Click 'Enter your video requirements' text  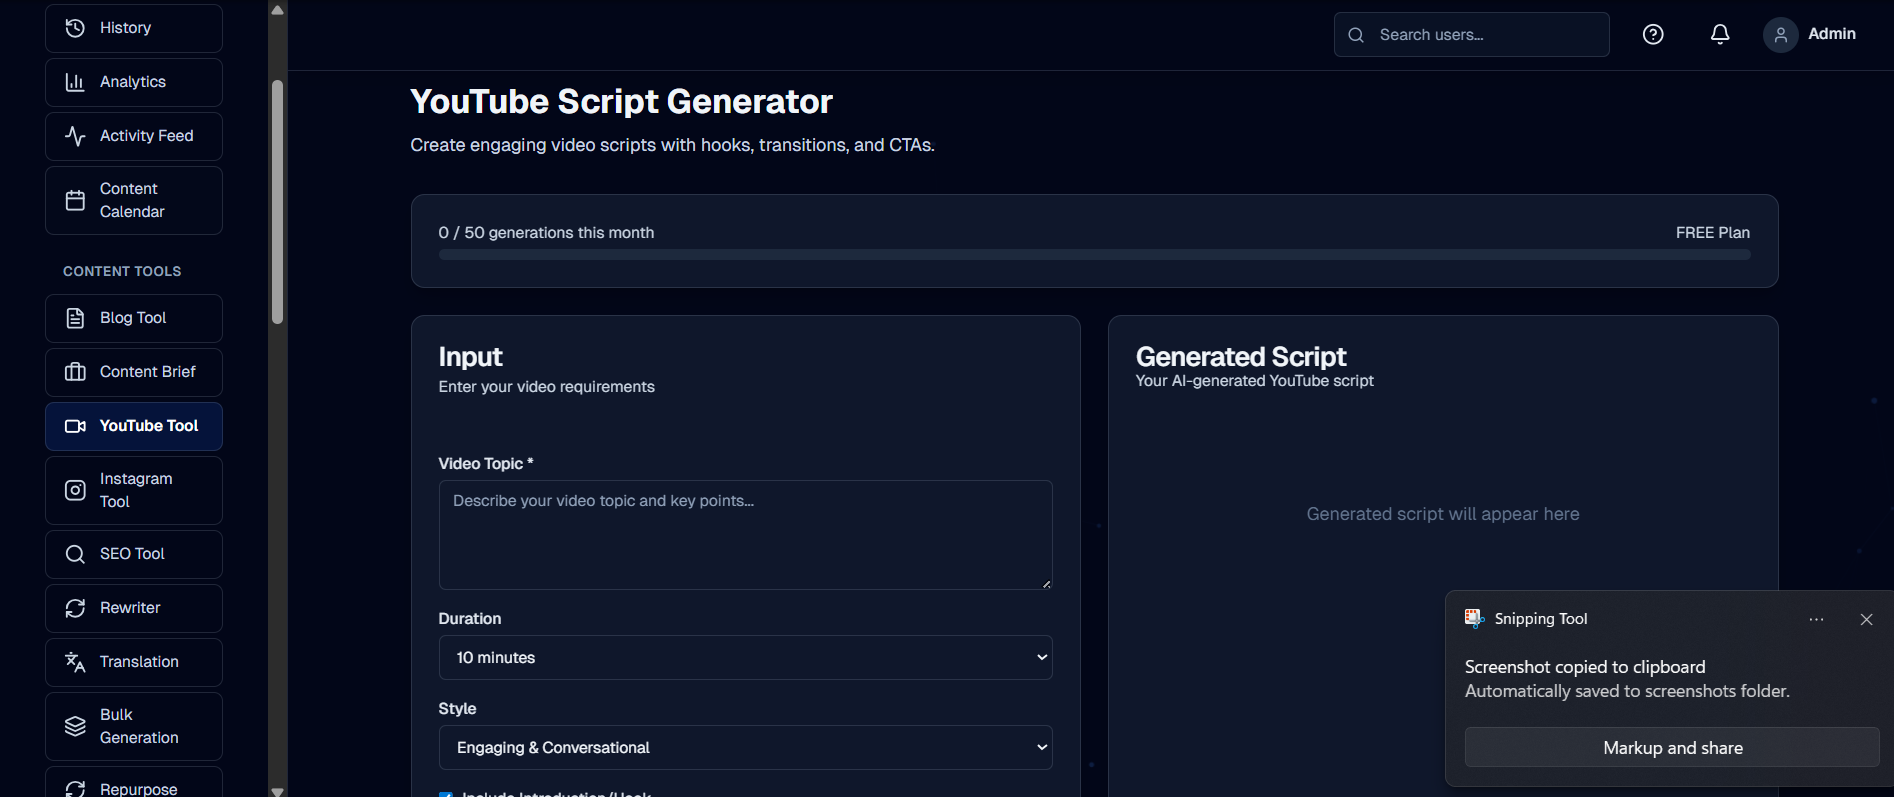click(x=546, y=387)
